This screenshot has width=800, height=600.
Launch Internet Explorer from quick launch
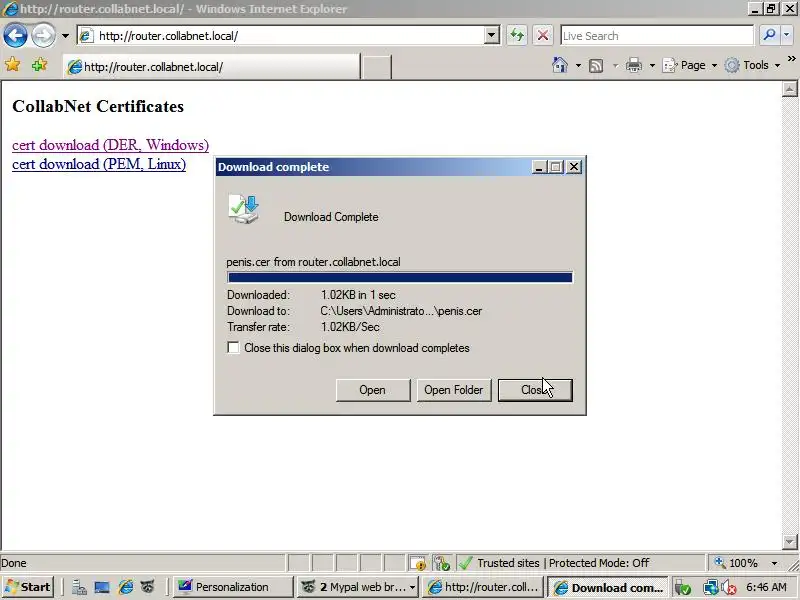coord(126,587)
